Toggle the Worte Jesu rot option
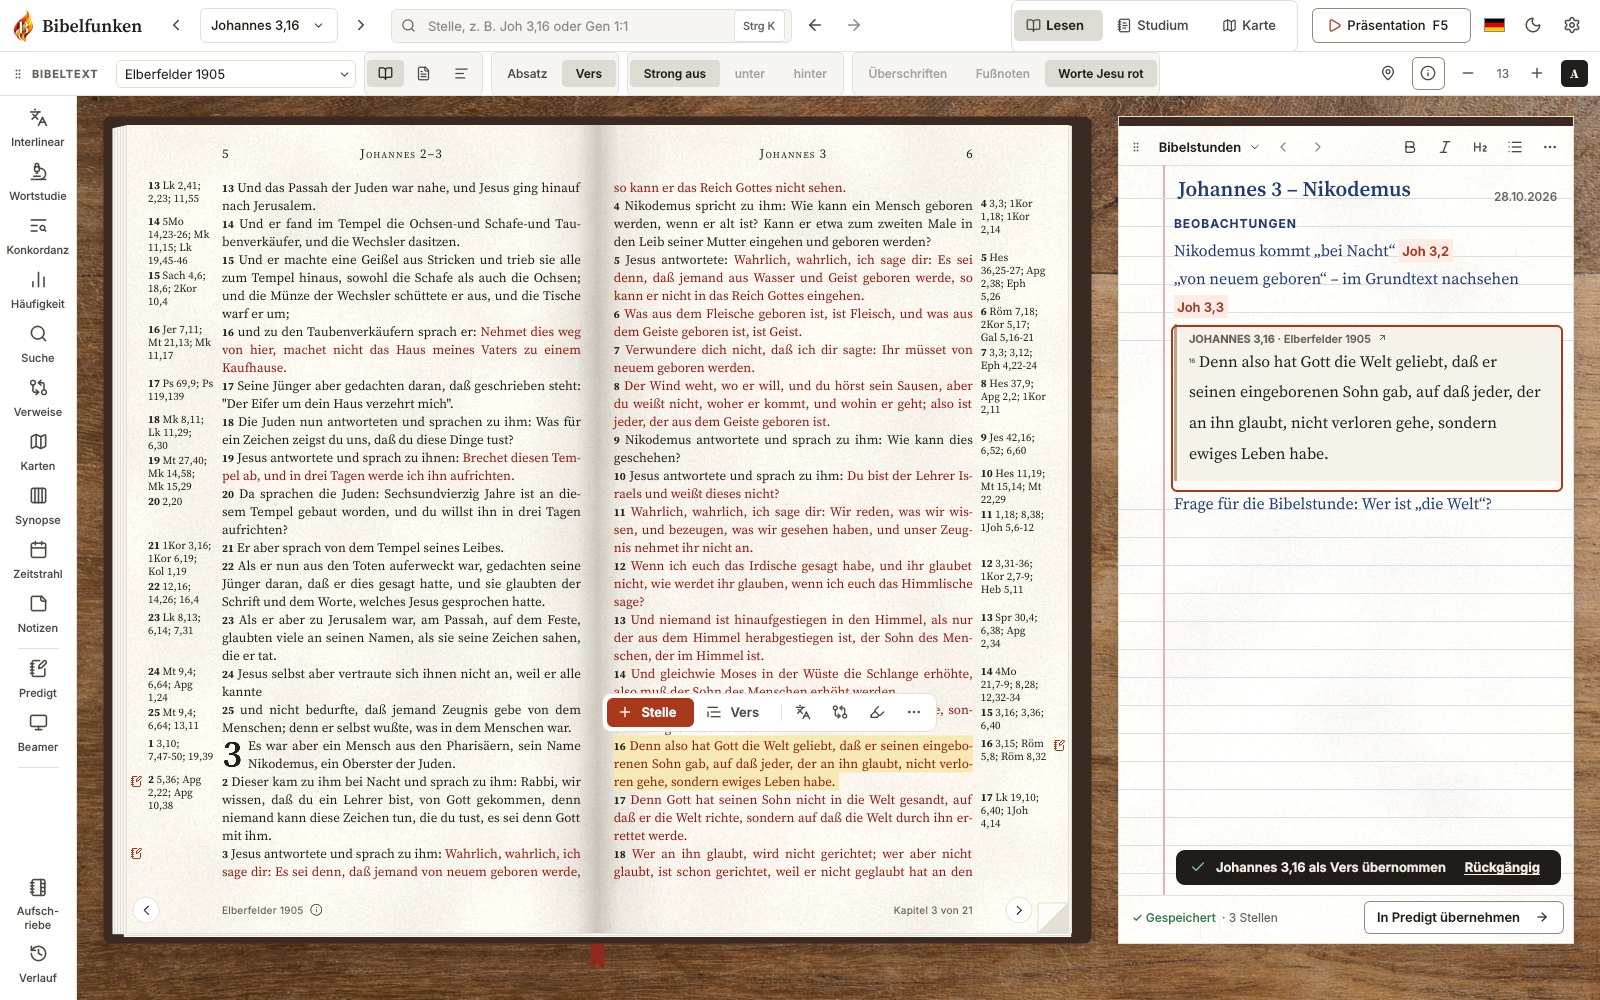The height and width of the screenshot is (1000, 1600). [x=1100, y=73]
